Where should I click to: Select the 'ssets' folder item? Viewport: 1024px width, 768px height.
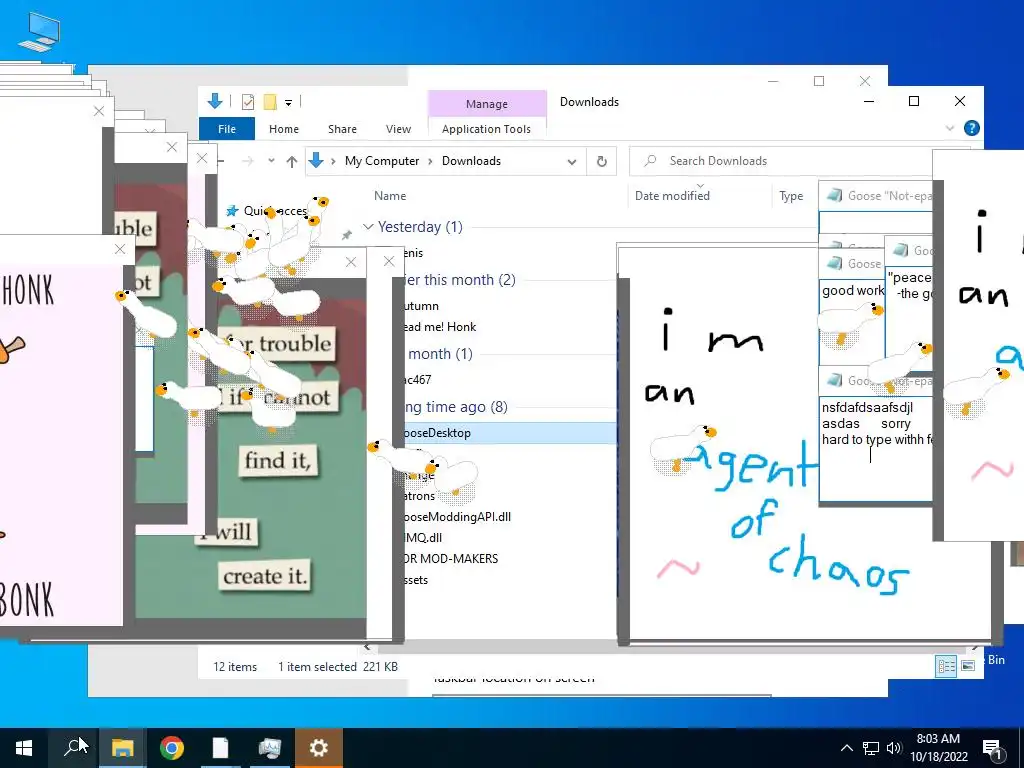coord(415,580)
